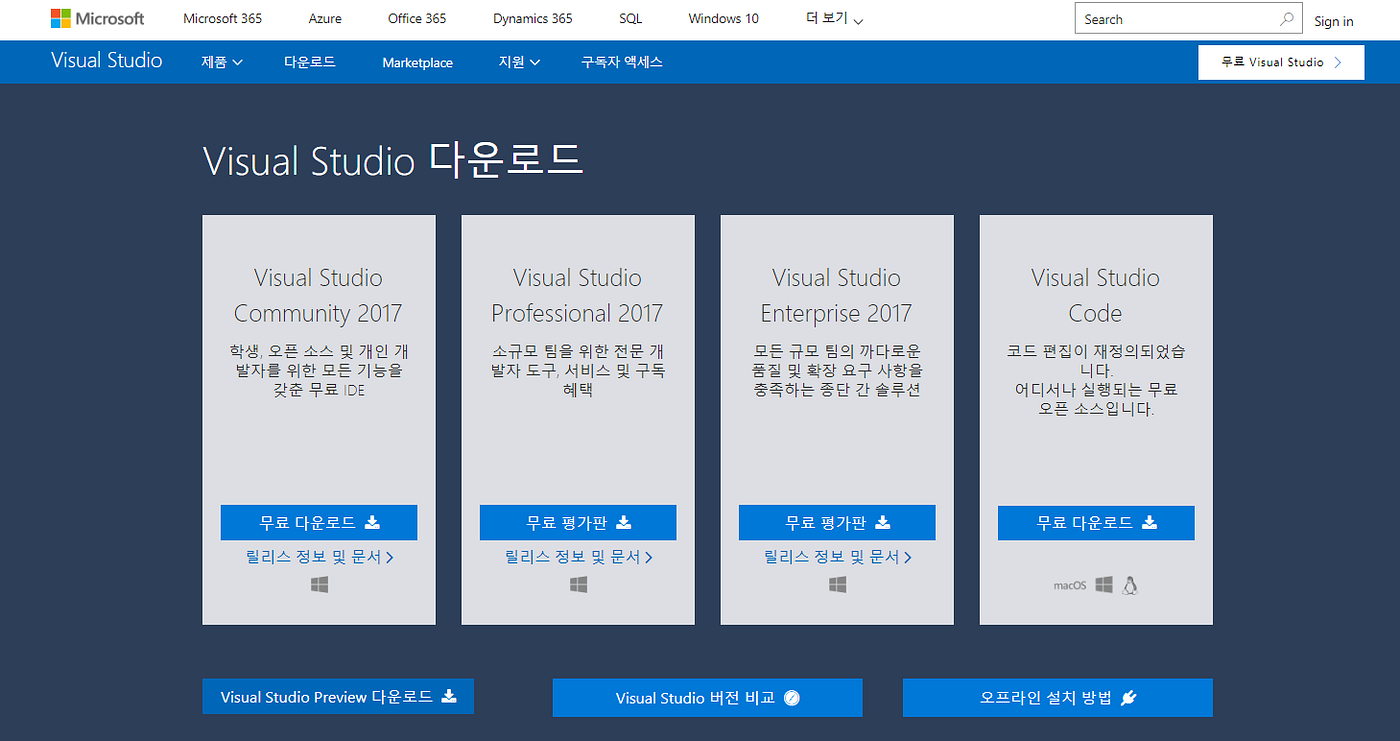Click the arrow icon on 무료 Visual Studio button
The height and width of the screenshot is (741, 1400).
point(1337,62)
